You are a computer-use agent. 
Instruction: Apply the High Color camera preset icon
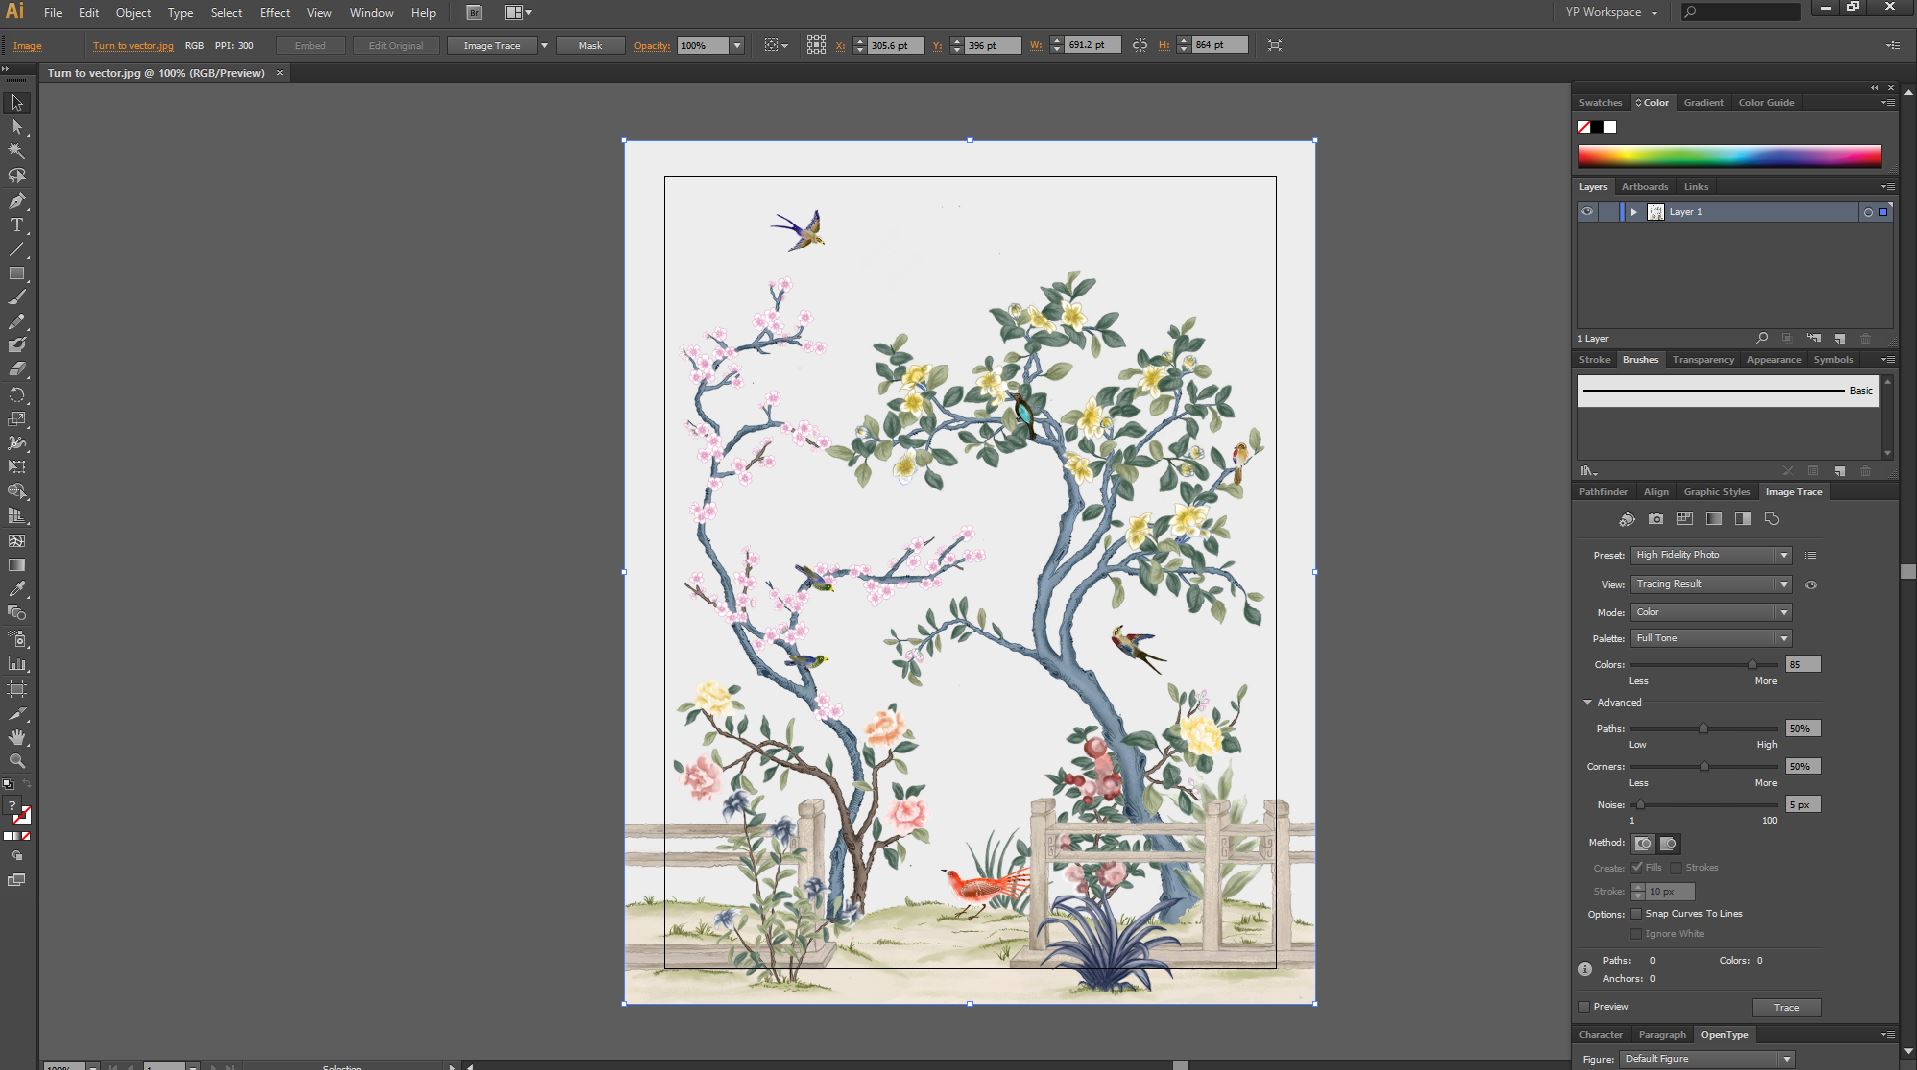pos(1656,519)
